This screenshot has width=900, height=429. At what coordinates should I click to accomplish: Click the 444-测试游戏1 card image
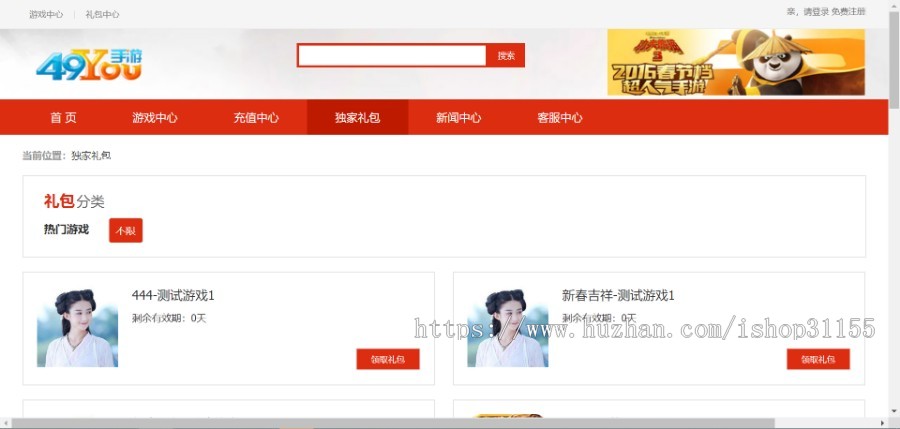(x=77, y=328)
